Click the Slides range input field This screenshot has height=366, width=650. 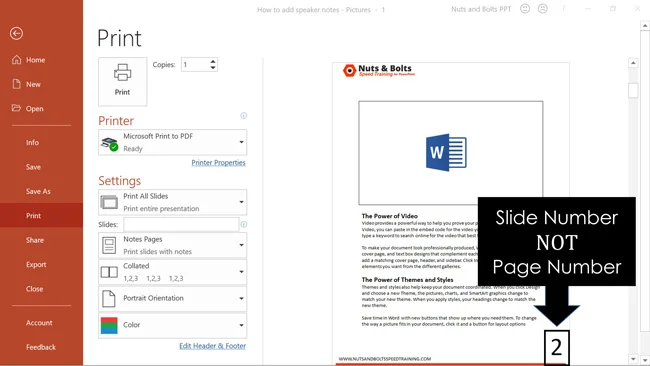click(181, 224)
